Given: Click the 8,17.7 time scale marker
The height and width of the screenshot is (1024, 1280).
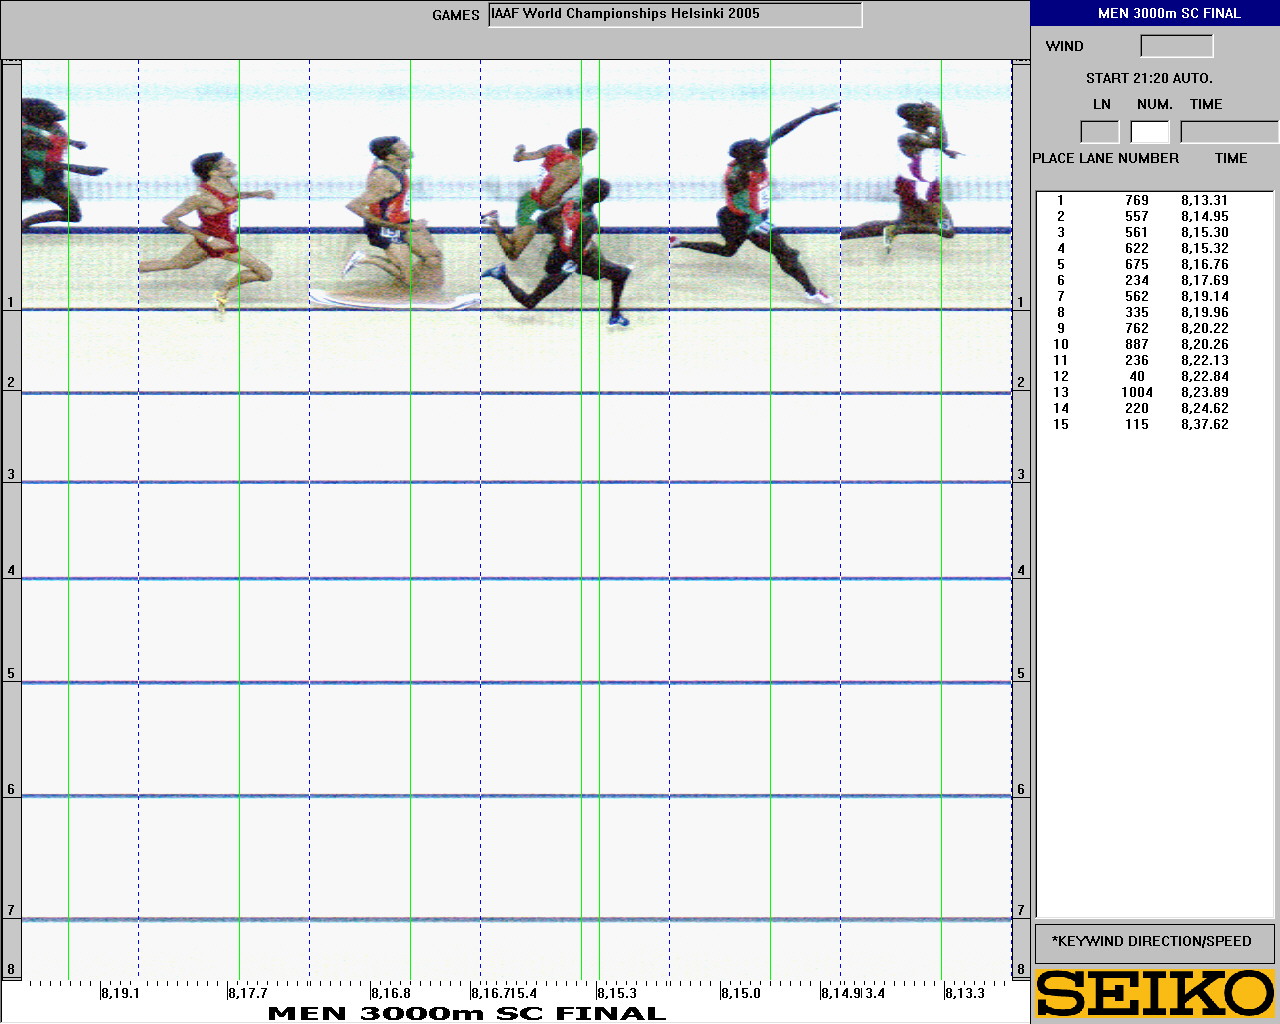Looking at the screenshot, I should pos(248,993).
